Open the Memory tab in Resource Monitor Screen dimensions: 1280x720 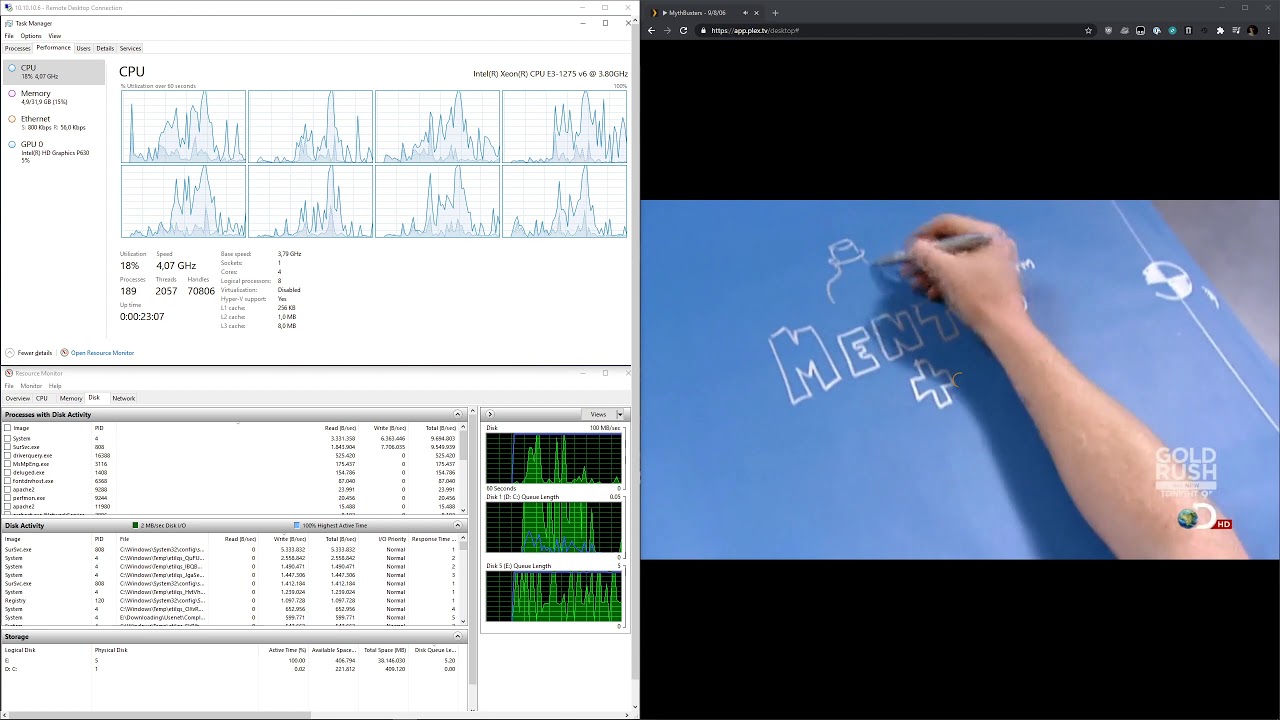click(70, 398)
